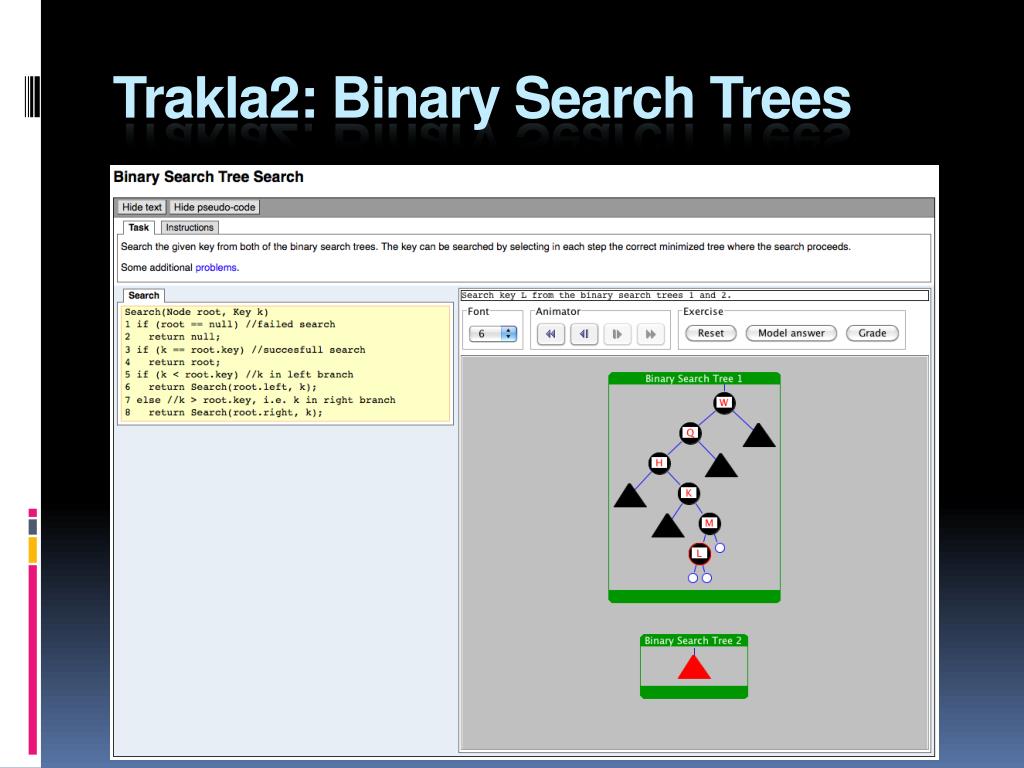The height and width of the screenshot is (768, 1024).
Task: Open the Search pseudo-code tab
Action: (x=143, y=296)
